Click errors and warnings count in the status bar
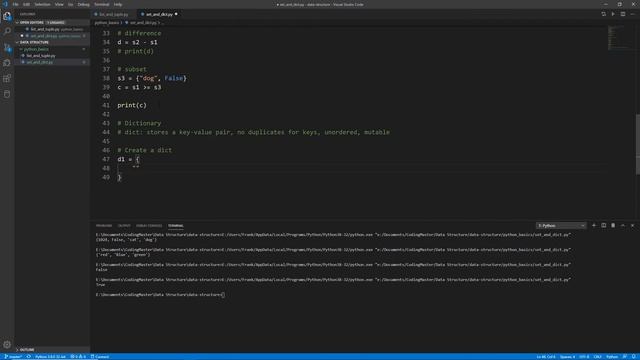The image size is (640, 360). point(78,357)
